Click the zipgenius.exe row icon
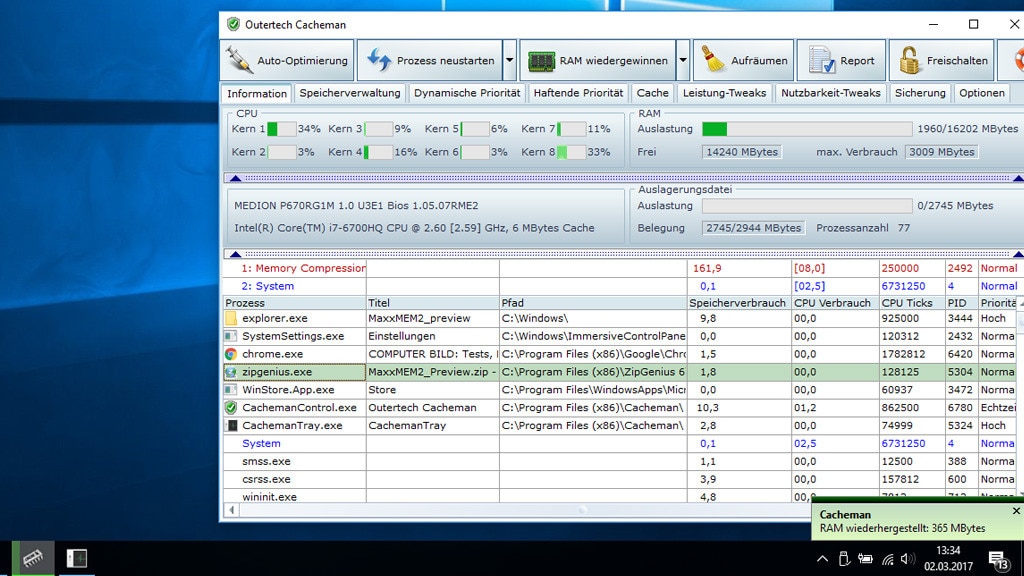The height and width of the screenshot is (576, 1024). [231, 372]
